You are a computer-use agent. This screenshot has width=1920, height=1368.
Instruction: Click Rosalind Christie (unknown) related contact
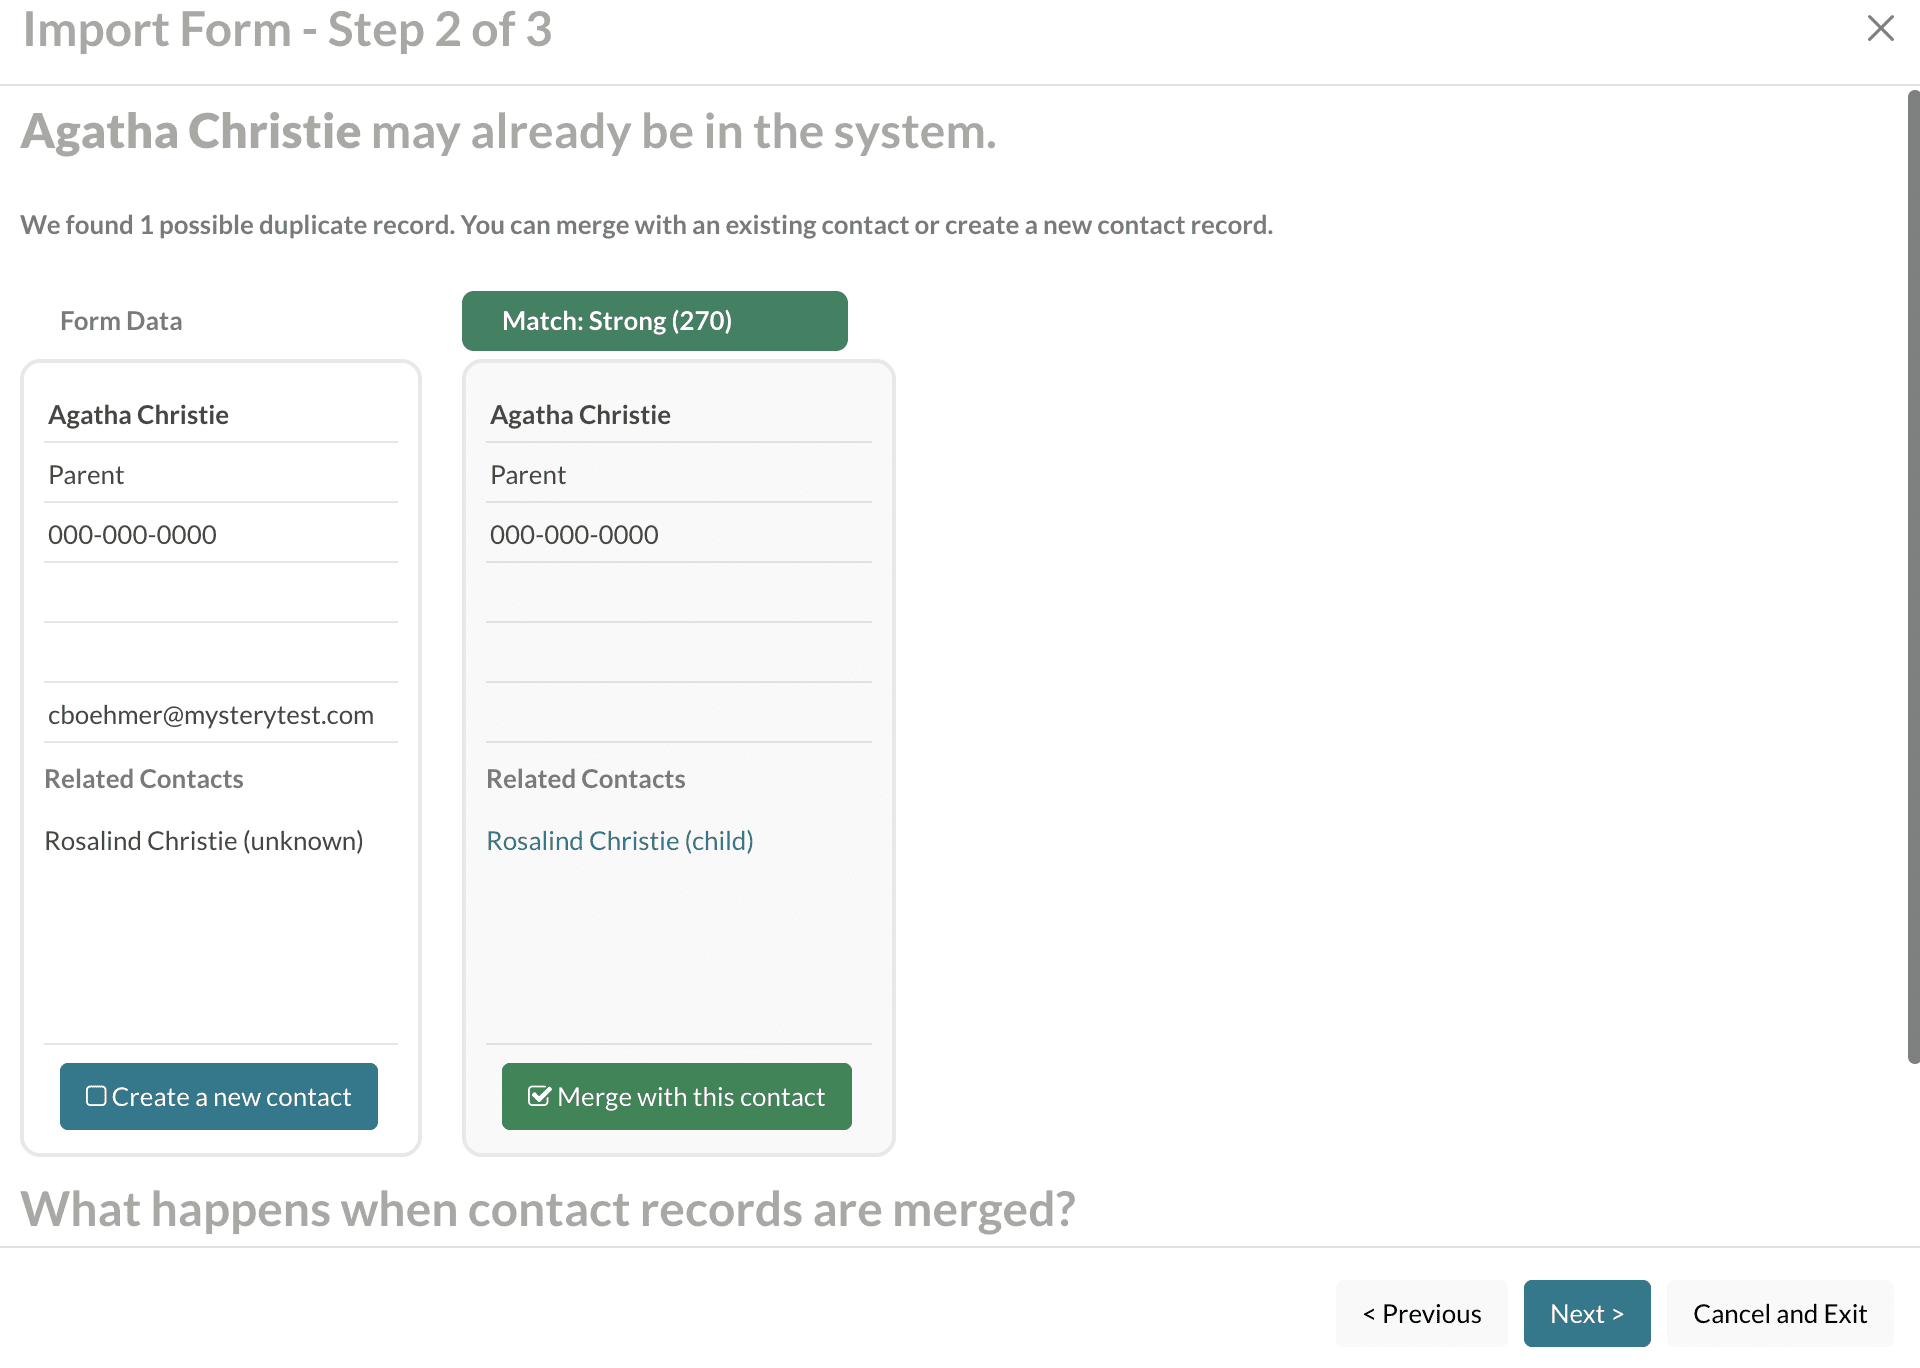pyautogui.click(x=204, y=841)
